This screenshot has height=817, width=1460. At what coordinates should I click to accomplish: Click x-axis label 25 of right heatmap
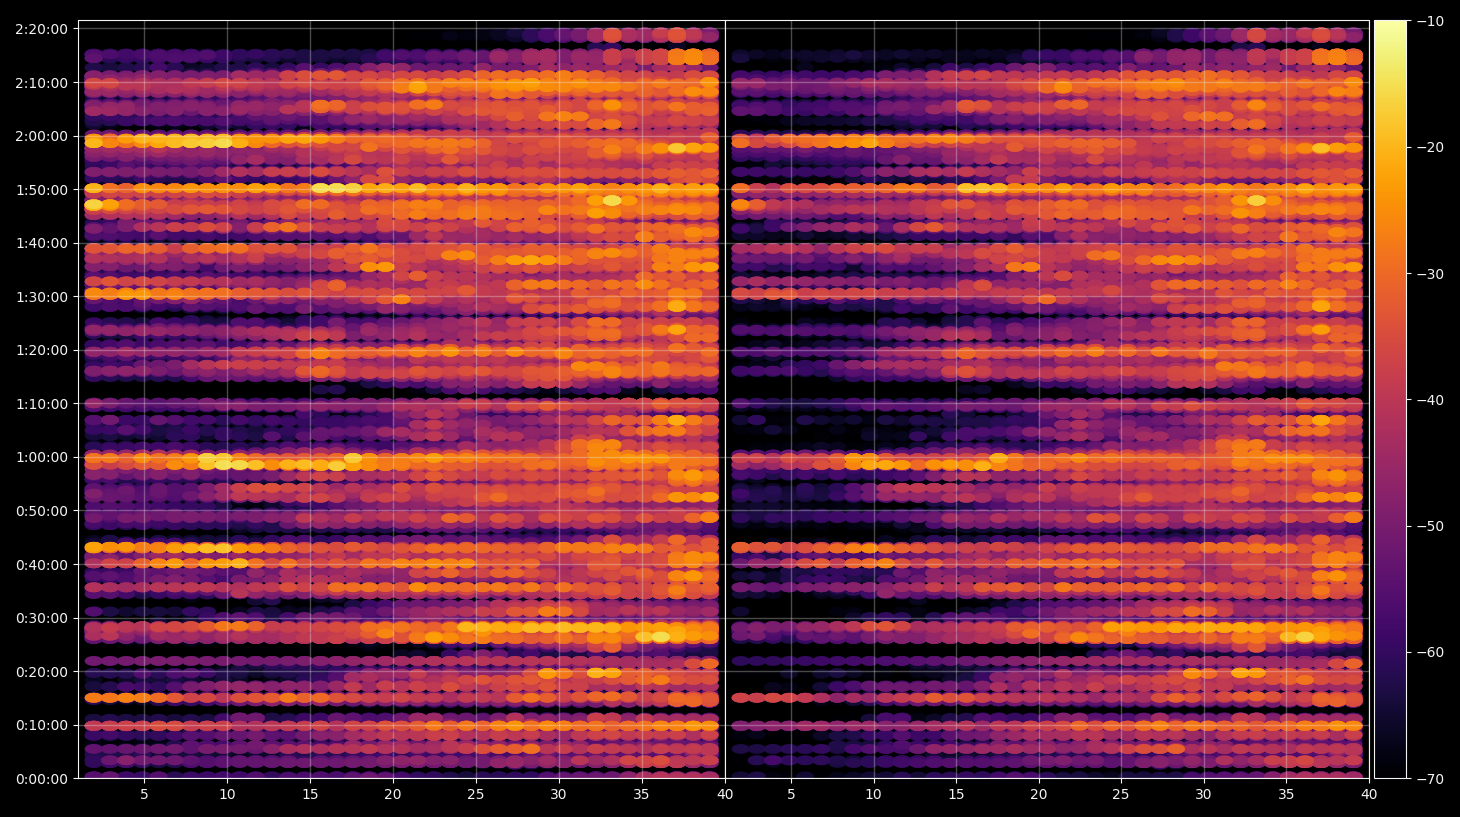point(1121,795)
